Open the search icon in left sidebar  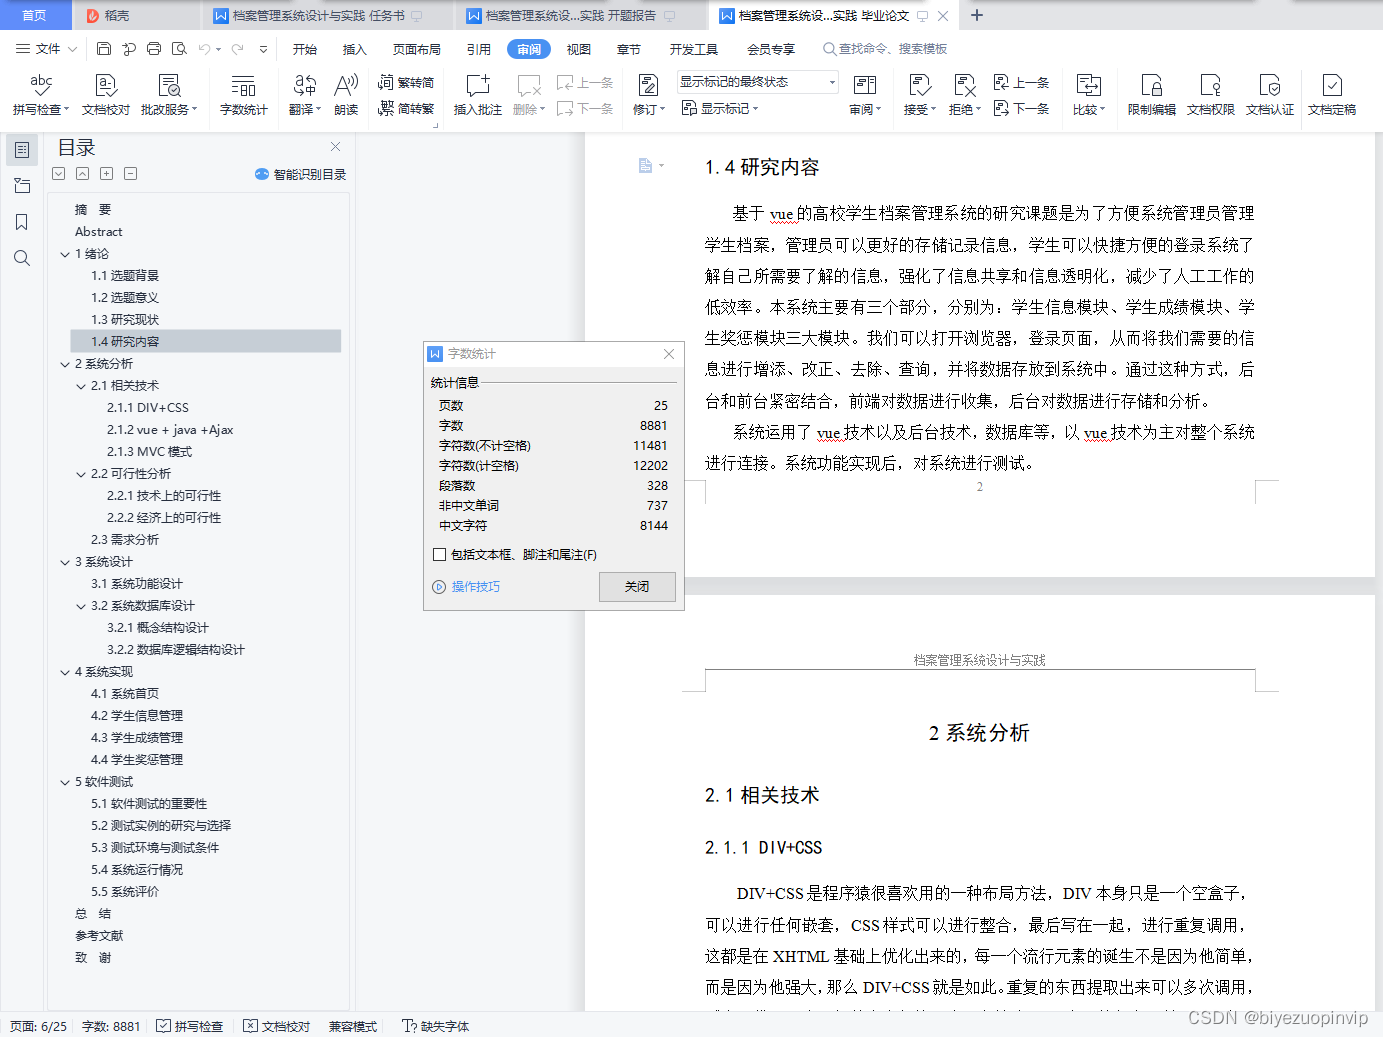(21, 258)
